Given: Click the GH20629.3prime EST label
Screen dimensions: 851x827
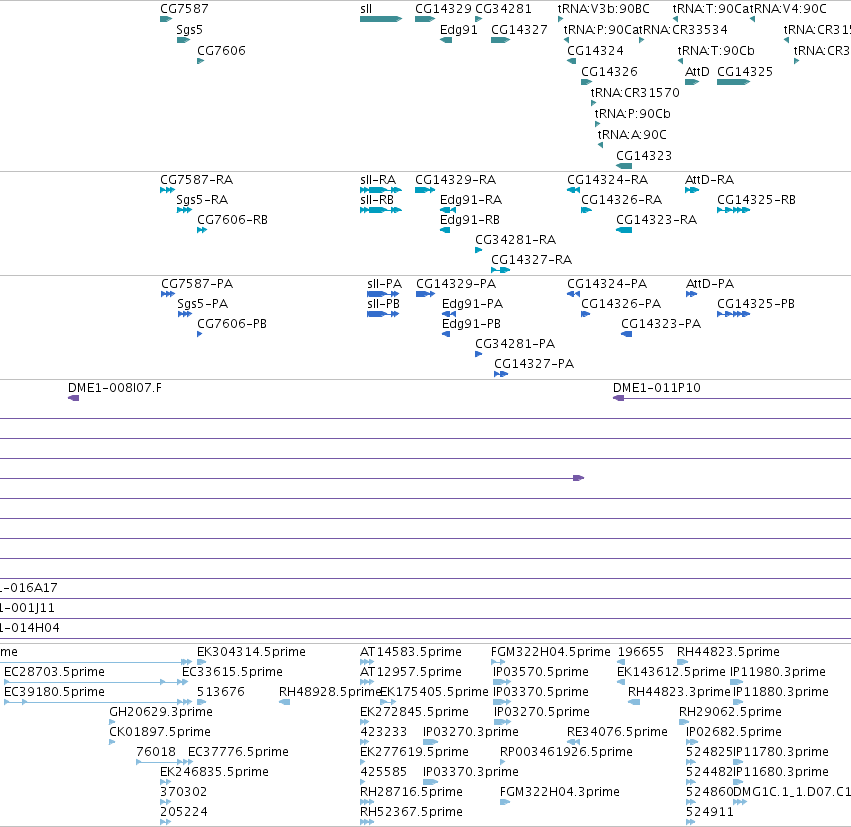Looking at the screenshot, I should click(161, 712).
